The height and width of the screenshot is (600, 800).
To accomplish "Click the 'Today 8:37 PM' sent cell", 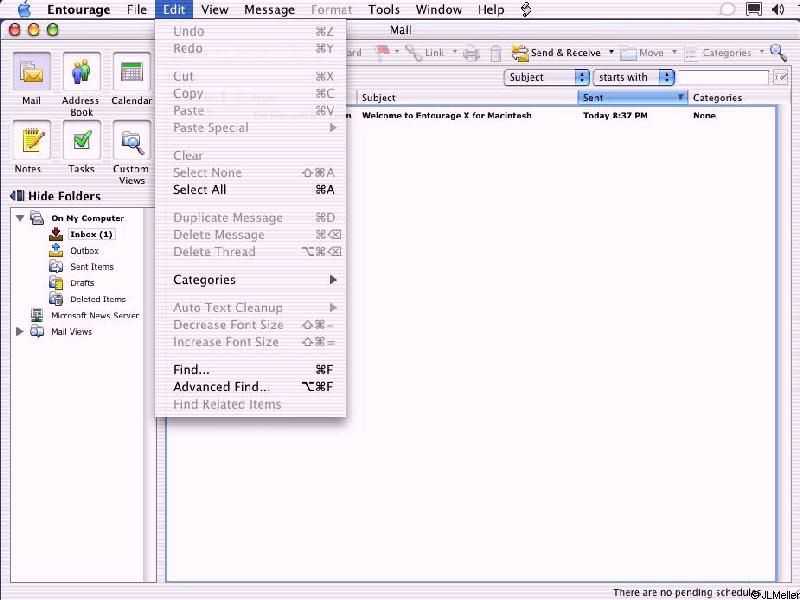I will 615,115.
